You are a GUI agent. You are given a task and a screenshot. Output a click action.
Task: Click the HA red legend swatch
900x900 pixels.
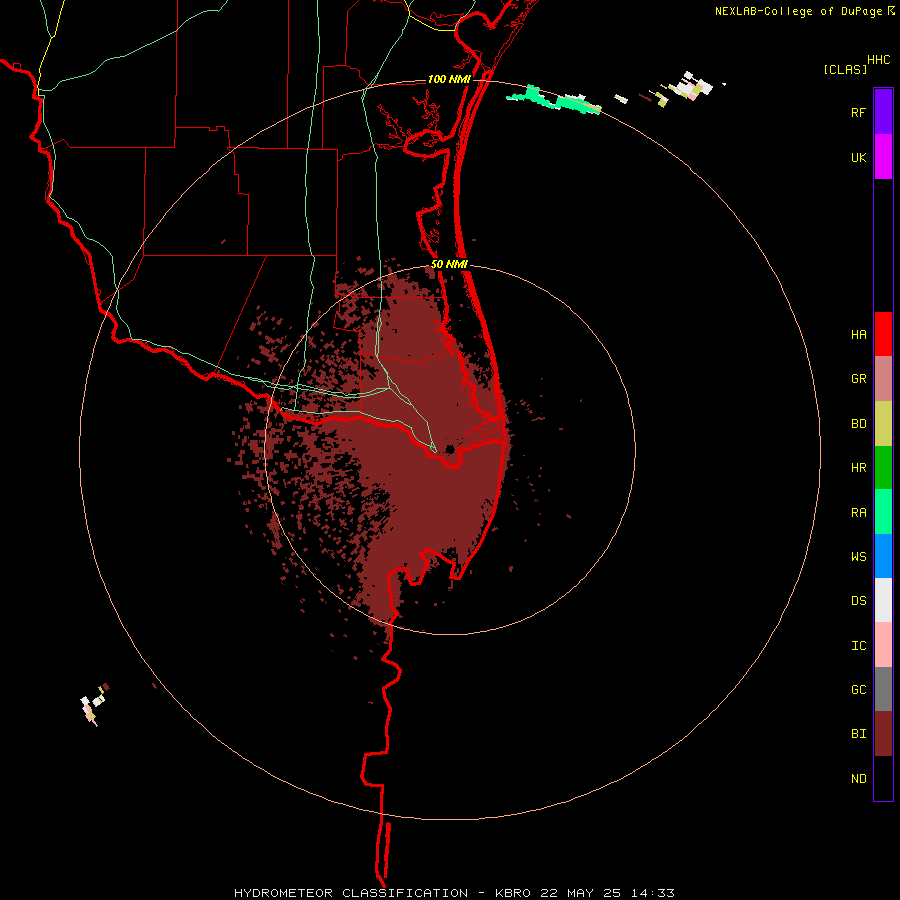[883, 334]
